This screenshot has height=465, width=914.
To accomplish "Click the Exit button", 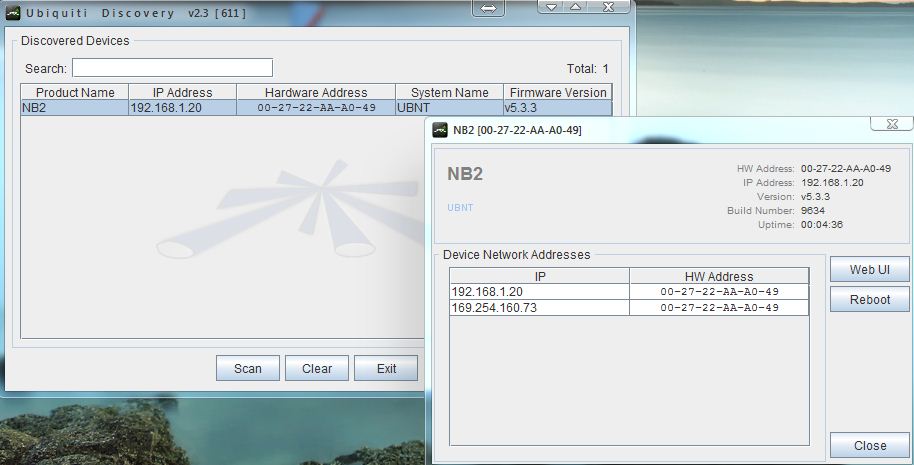I will [386, 368].
